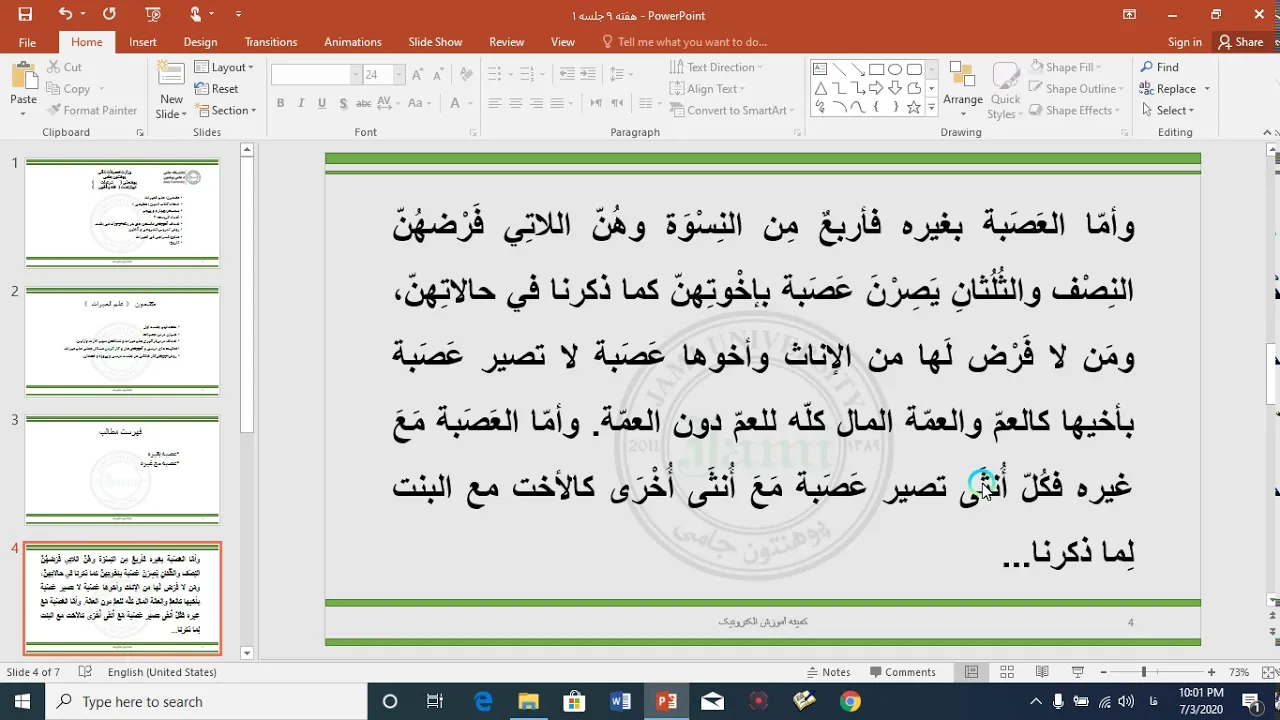Toggle Underline formatting
The image size is (1280, 720).
pos(321,103)
